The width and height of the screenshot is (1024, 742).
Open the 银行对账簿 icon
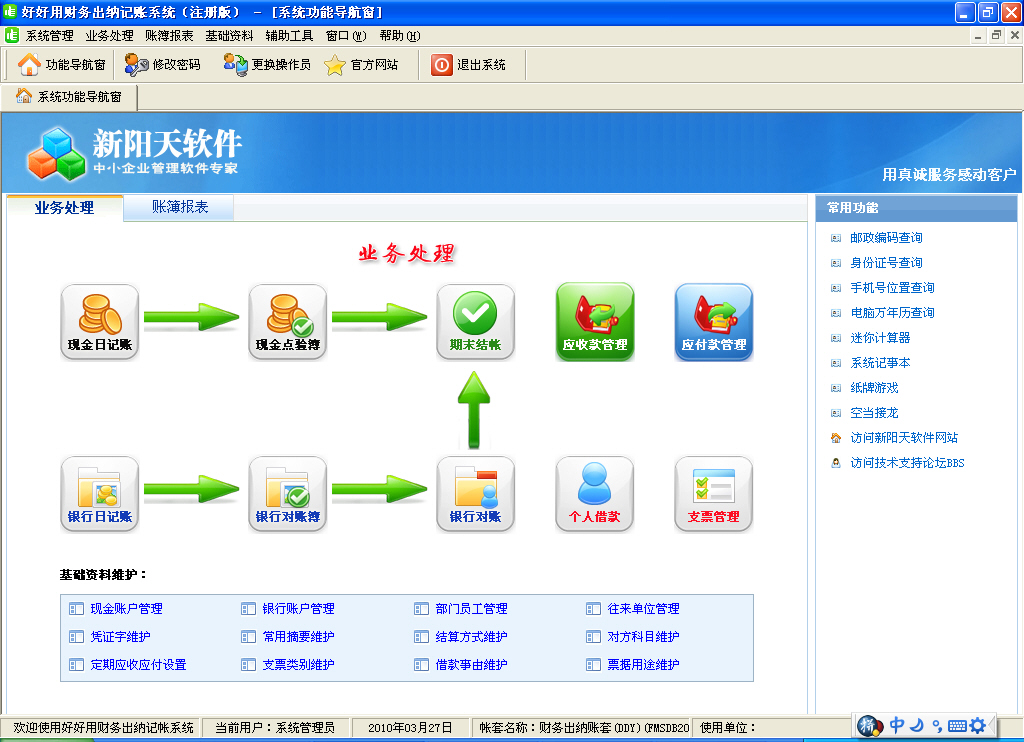pyautogui.click(x=287, y=493)
